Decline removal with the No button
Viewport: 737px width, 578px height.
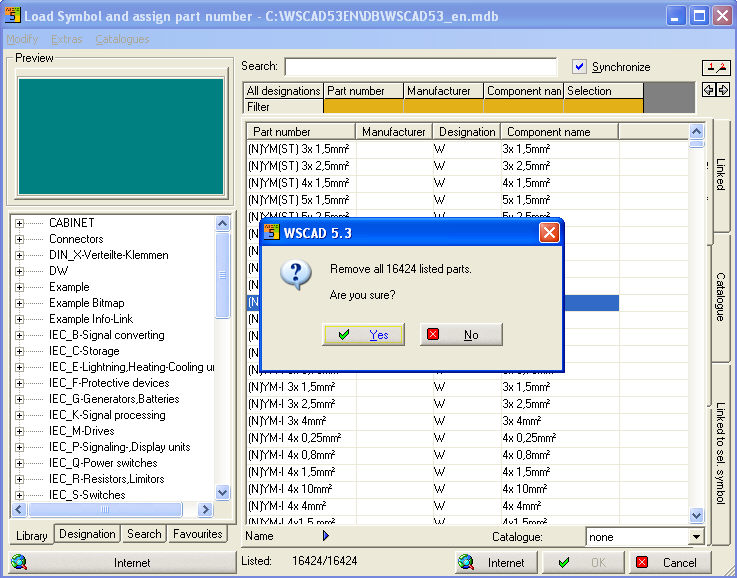coord(461,335)
